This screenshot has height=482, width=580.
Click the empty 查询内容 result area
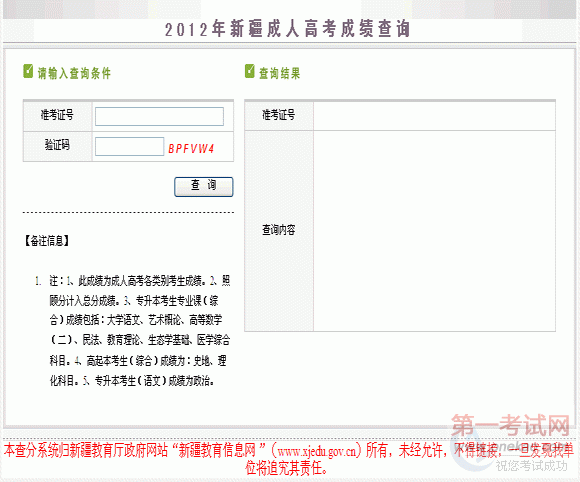click(434, 231)
